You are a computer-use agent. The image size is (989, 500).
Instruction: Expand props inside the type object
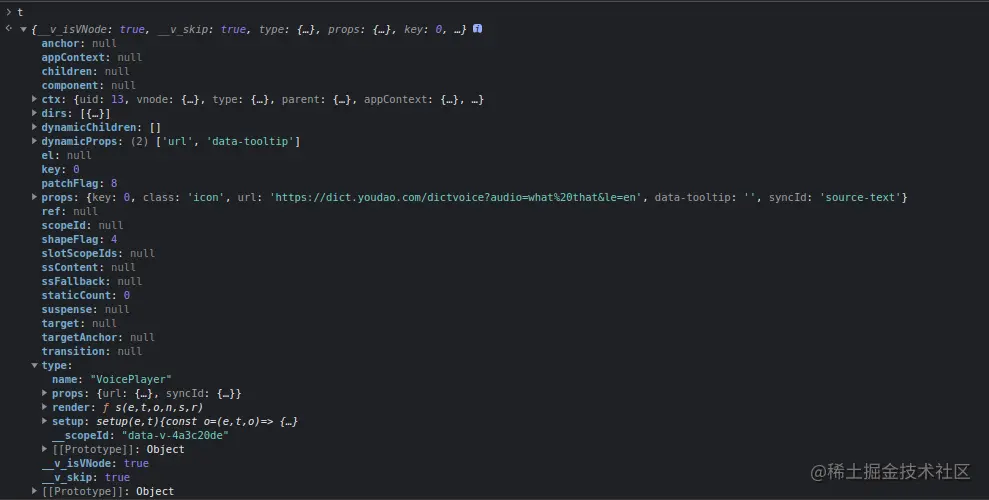pyautogui.click(x=45, y=394)
